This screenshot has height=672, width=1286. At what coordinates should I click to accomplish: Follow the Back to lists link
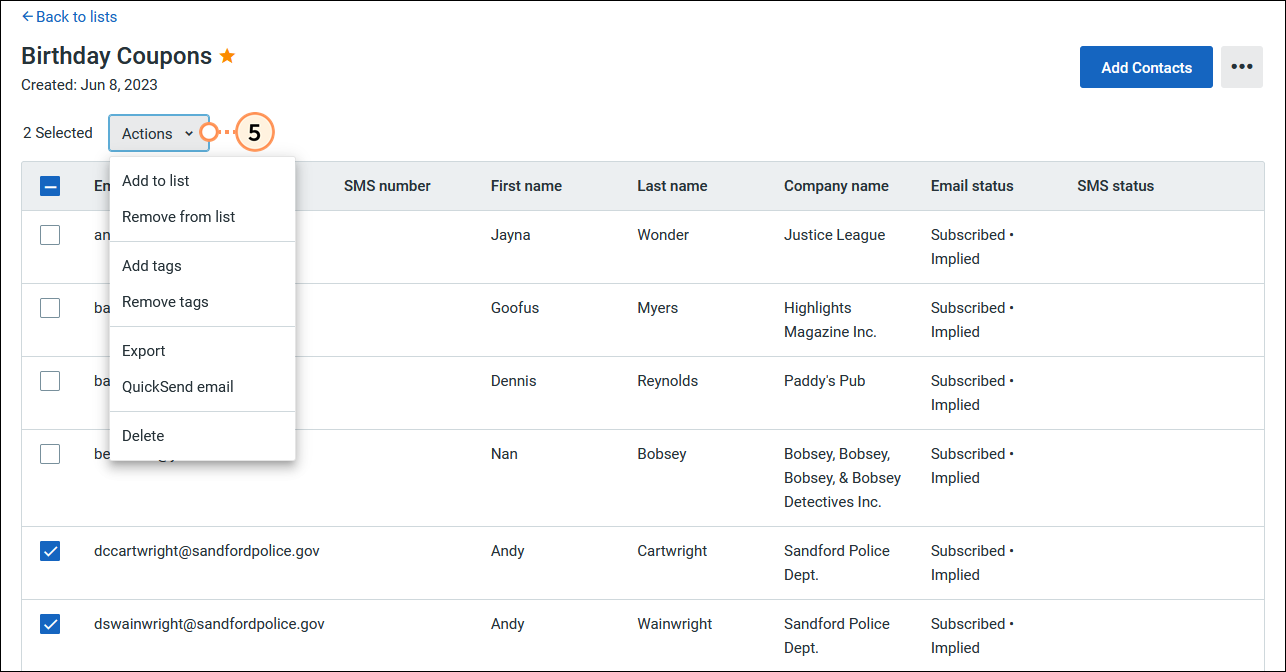click(69, 16)
